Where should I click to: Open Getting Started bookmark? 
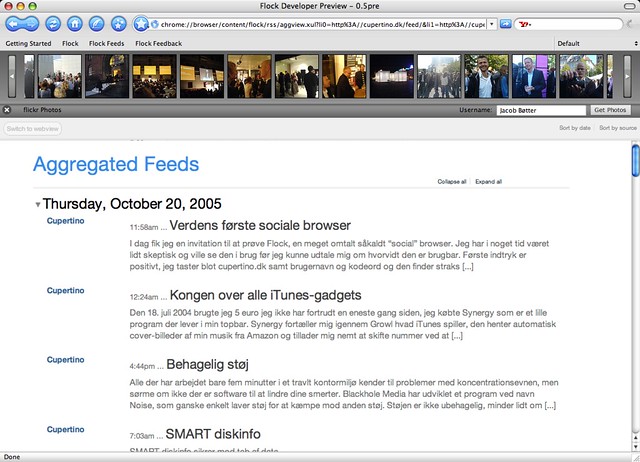tap(28, 43)
